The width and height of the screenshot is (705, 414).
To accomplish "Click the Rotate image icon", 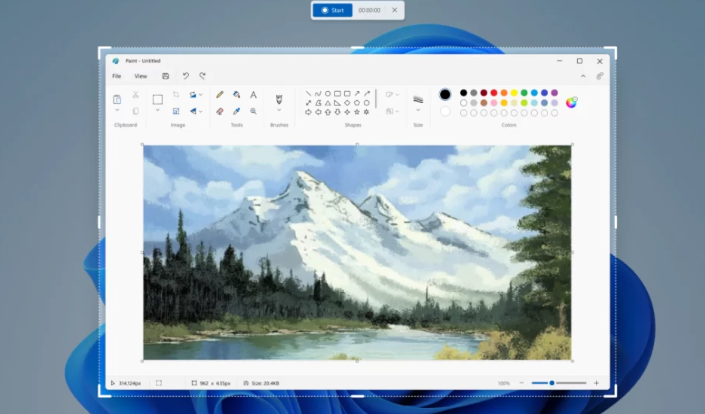I will pos(193,94).
